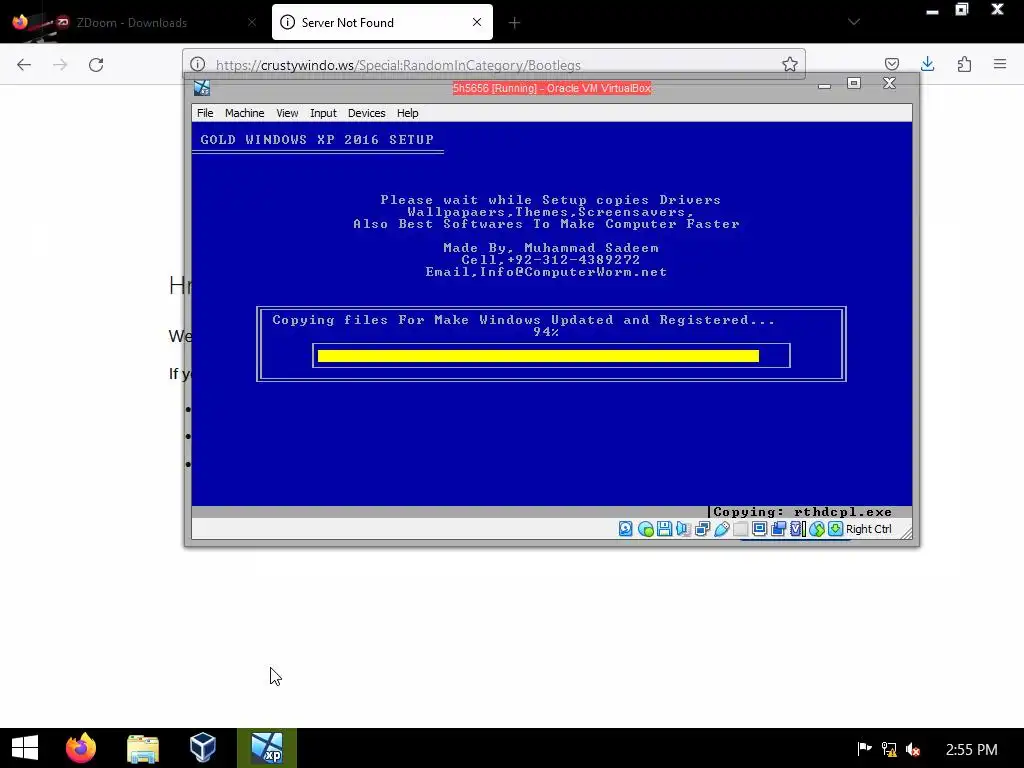Click the recording indicator icon

(778, 529)
